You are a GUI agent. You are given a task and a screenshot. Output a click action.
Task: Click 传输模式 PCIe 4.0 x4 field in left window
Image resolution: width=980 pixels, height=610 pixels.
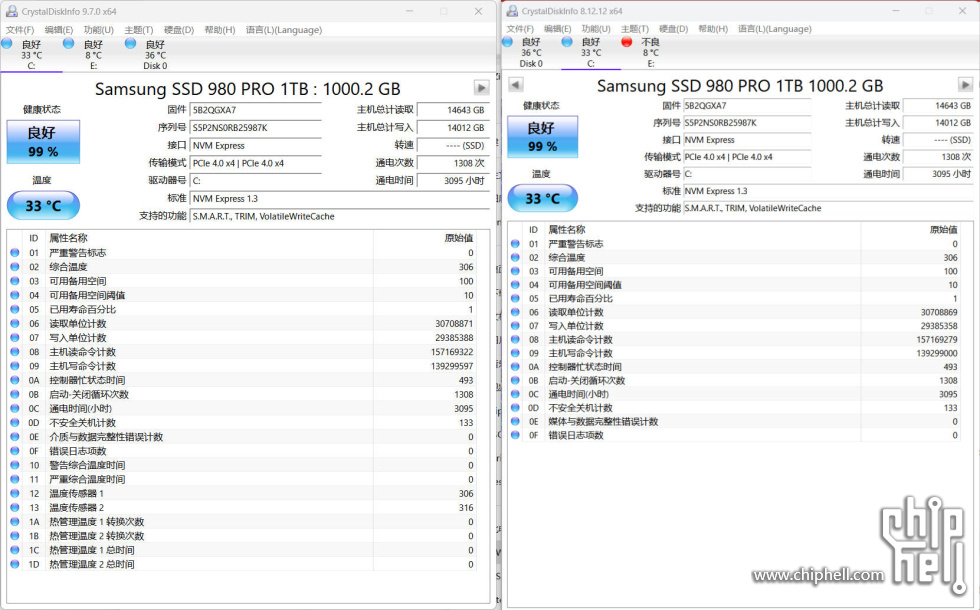click(256, 163)
